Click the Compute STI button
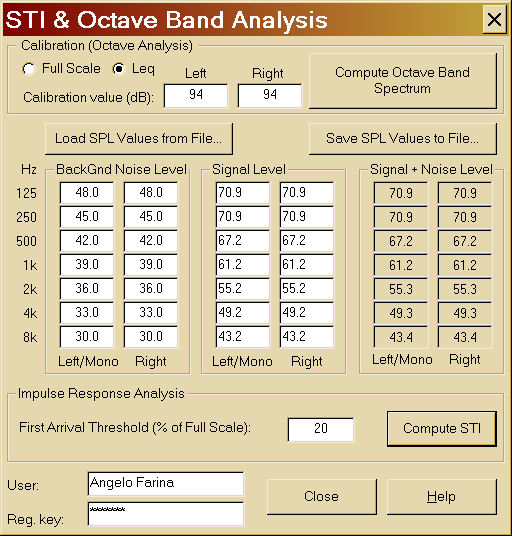This screenshot has width=512, height=536. click(442, 429)
